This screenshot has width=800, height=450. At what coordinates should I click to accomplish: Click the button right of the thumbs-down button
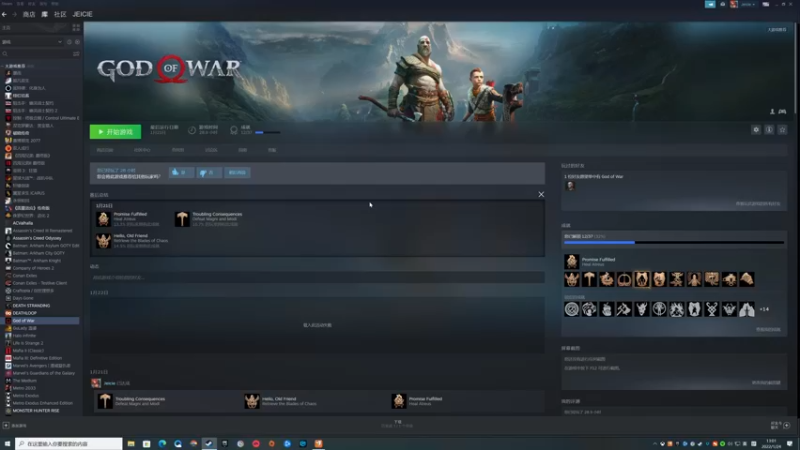237,172
